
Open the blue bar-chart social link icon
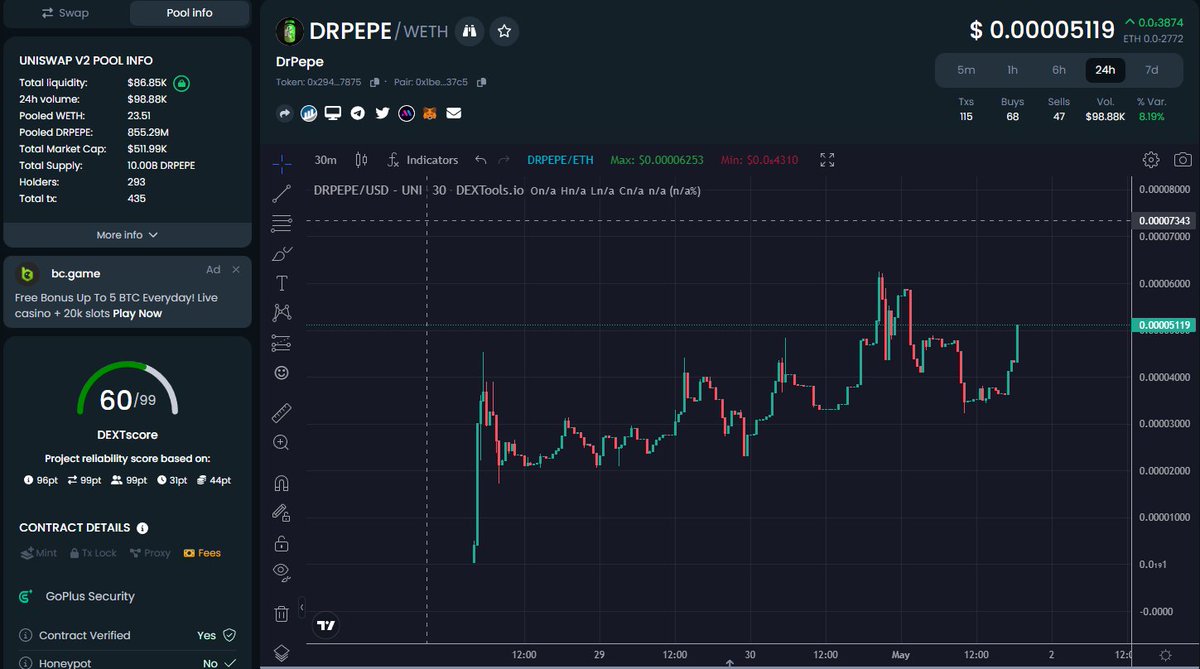pos(309,114)
